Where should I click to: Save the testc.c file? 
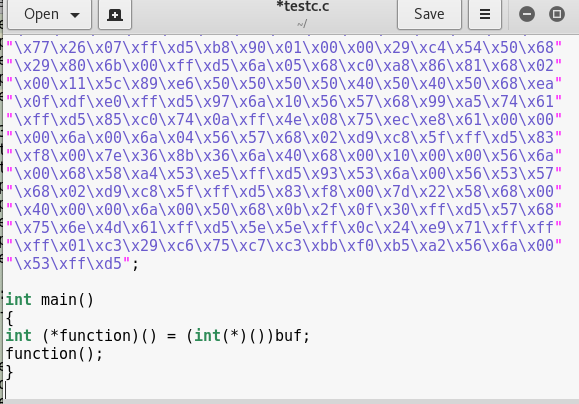pyautogui.click(x=429, y=14)
